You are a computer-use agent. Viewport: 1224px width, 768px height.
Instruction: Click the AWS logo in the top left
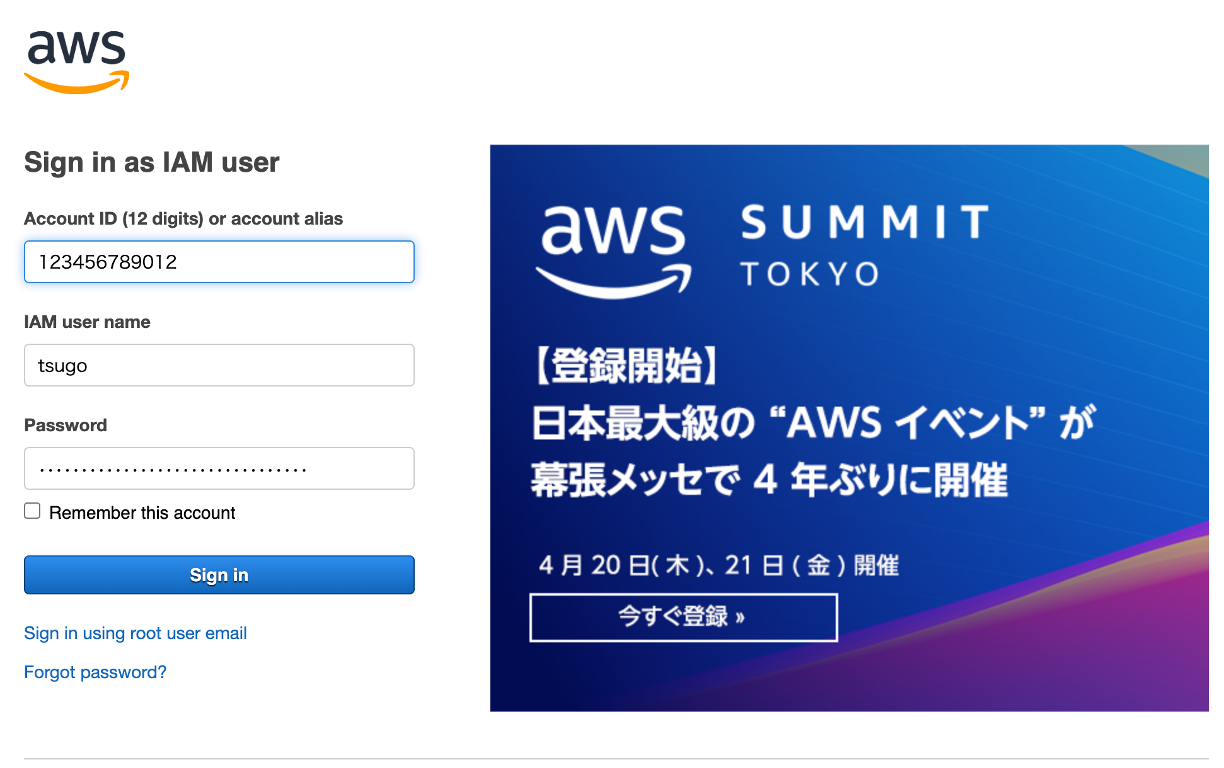(x=75, y=60)
